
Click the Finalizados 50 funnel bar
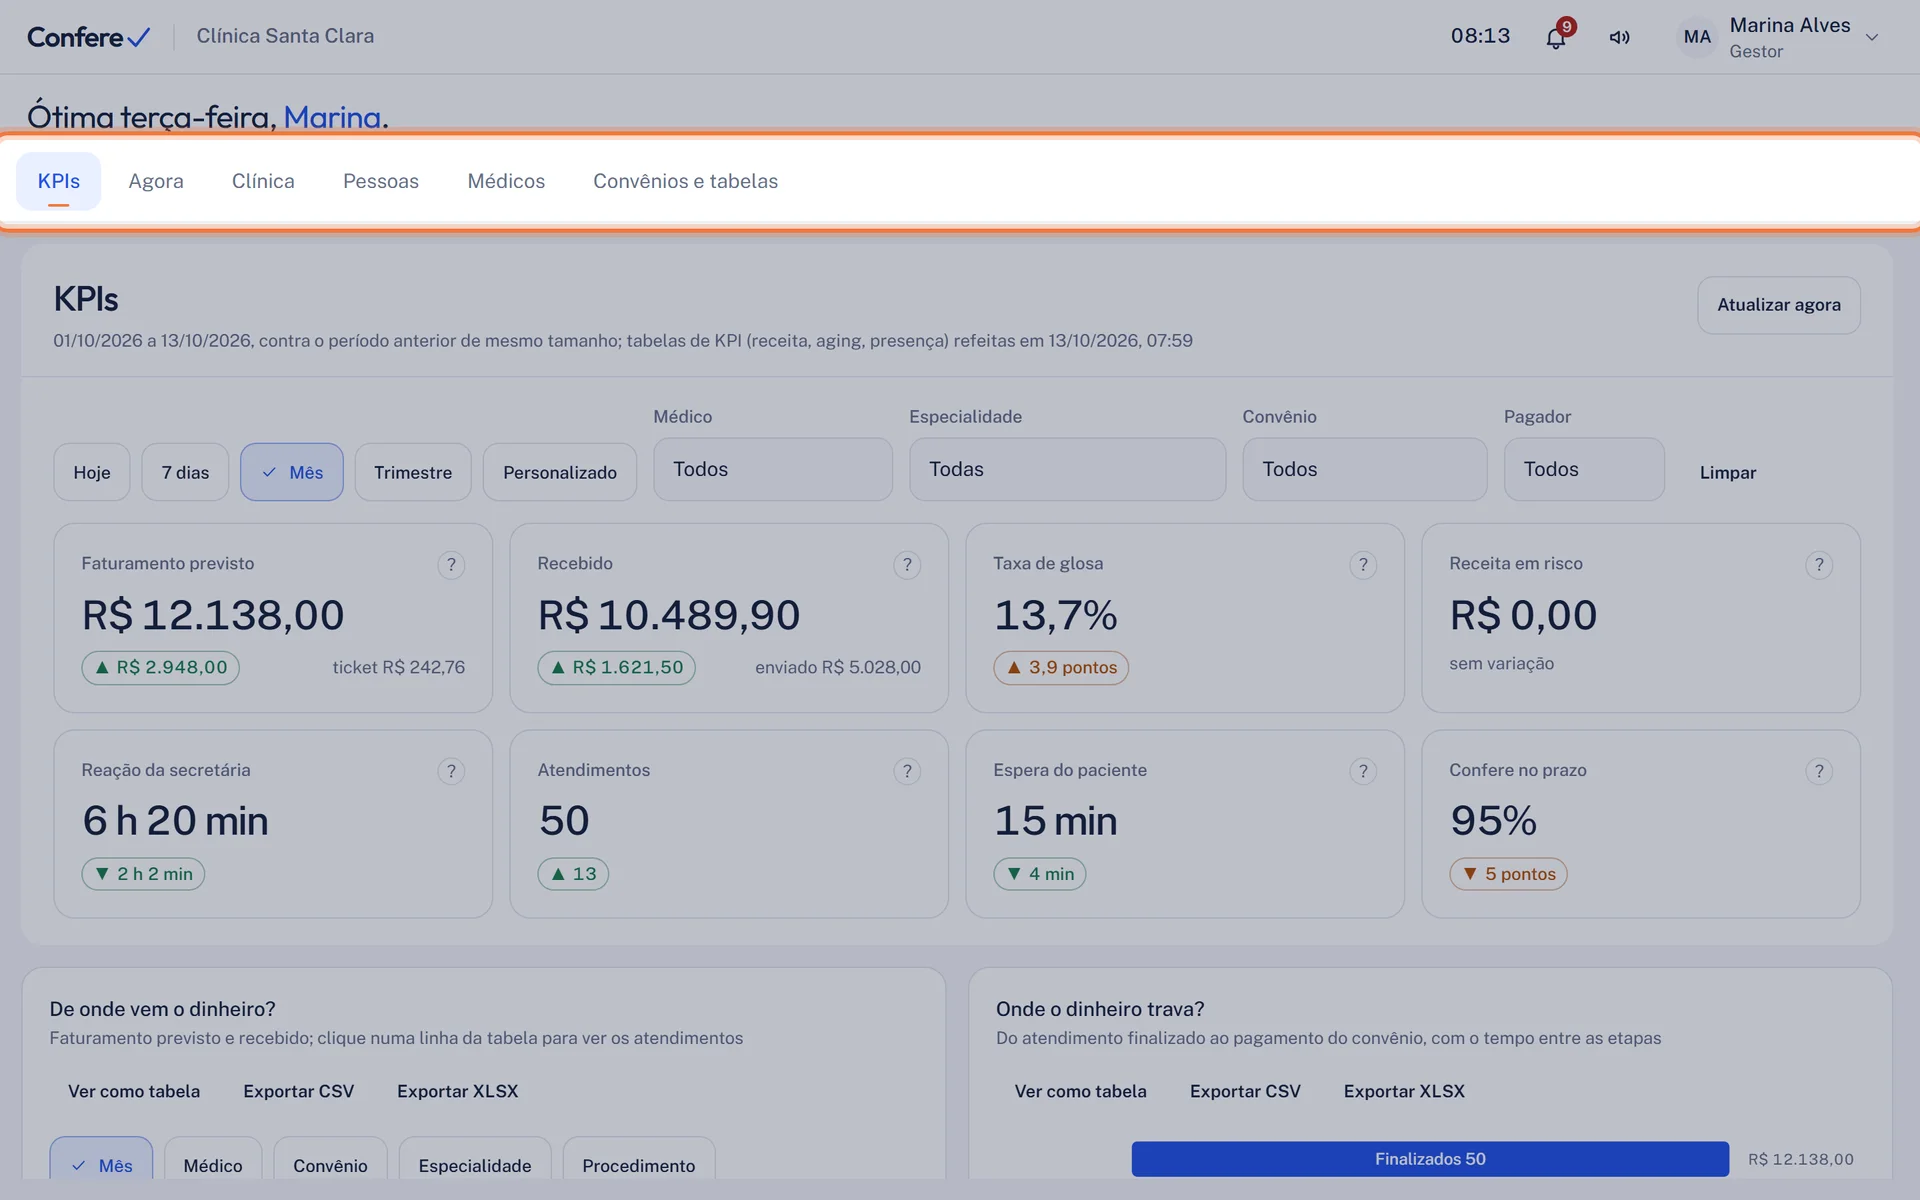point(1430,1159)
